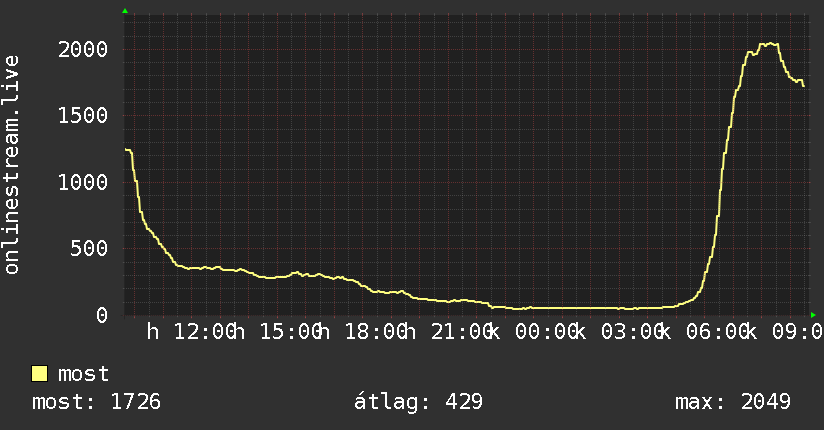Screen dimensions: 824x430
Task: Click the 15:00 time axis label
Action: point(291,332)
